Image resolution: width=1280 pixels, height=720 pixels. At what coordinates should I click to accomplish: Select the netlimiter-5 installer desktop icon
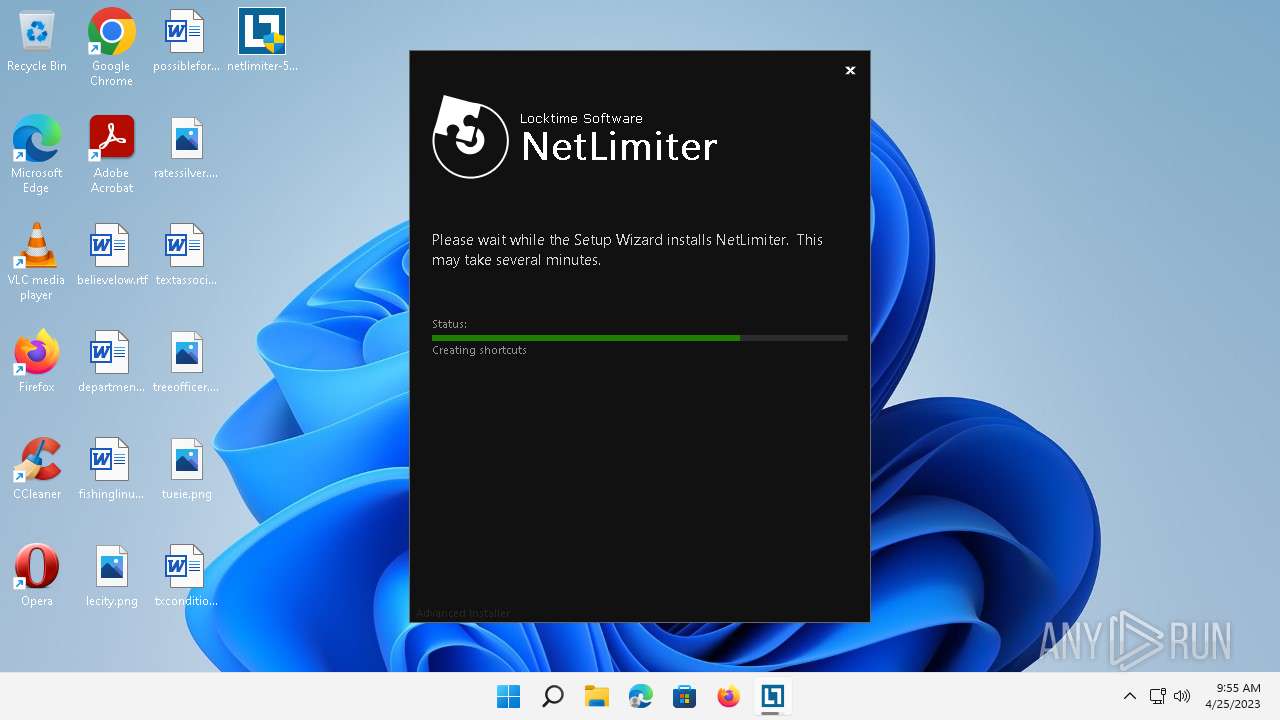coord(262,41)
